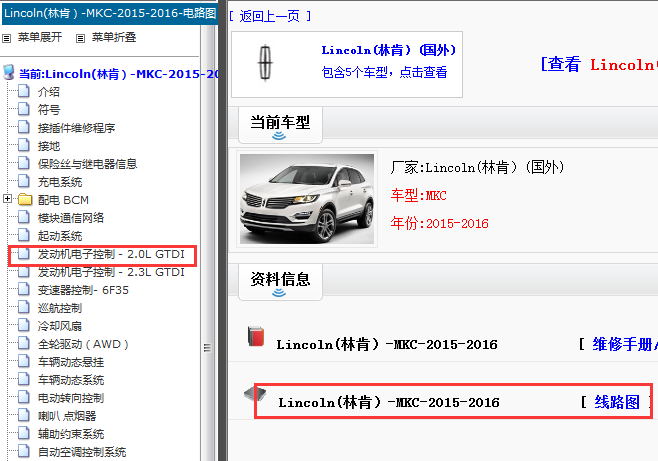The height and width of the screenshot is (461, 658).
Task: Click the page icon beside 充电系统
Action: click(24, 181)
